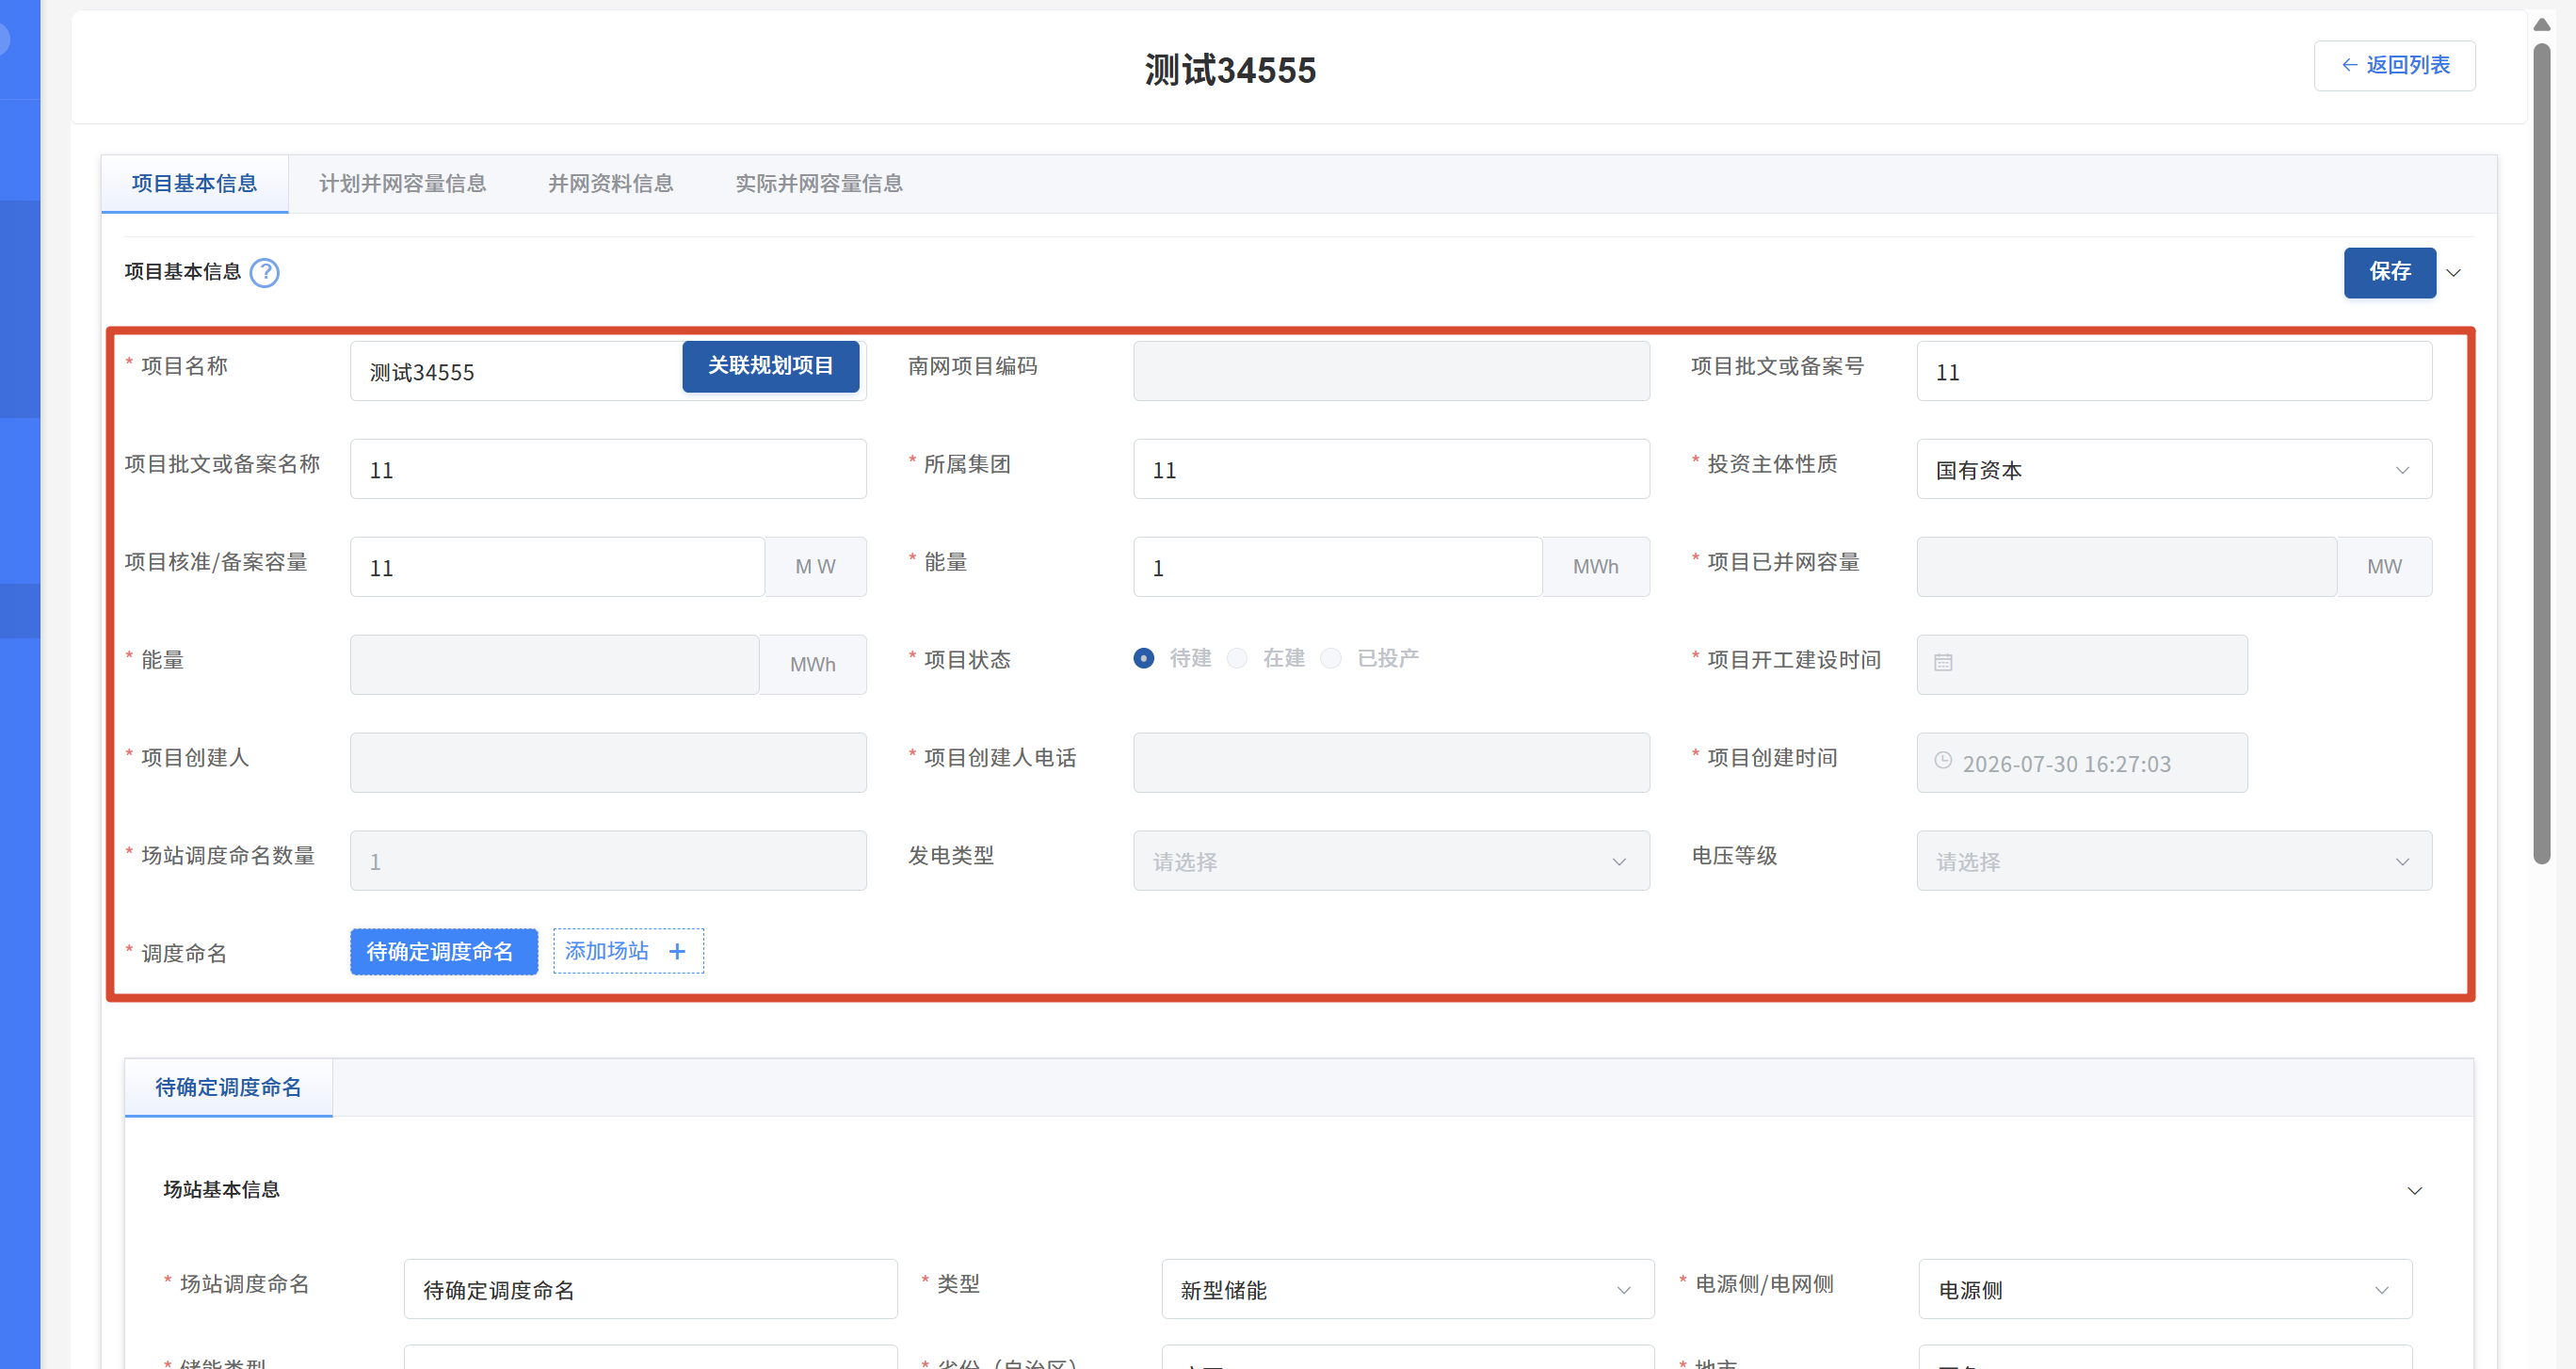Click the empty disabled 能量 MWh input
This screenshot has width=2576, height=1369.
[554, 665]
